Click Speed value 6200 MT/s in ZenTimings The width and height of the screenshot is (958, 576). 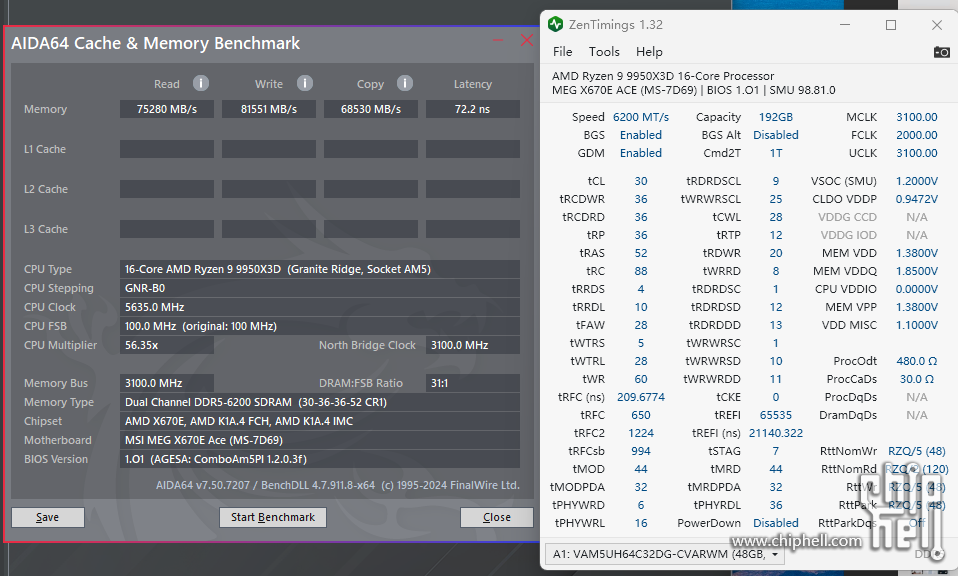(x=641, y=117)
